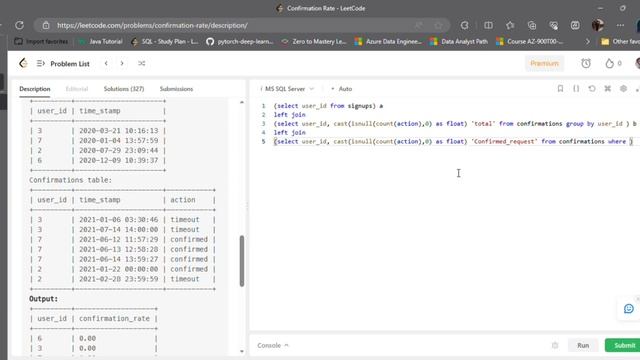Open editor settings gear icon

[623, 89]
